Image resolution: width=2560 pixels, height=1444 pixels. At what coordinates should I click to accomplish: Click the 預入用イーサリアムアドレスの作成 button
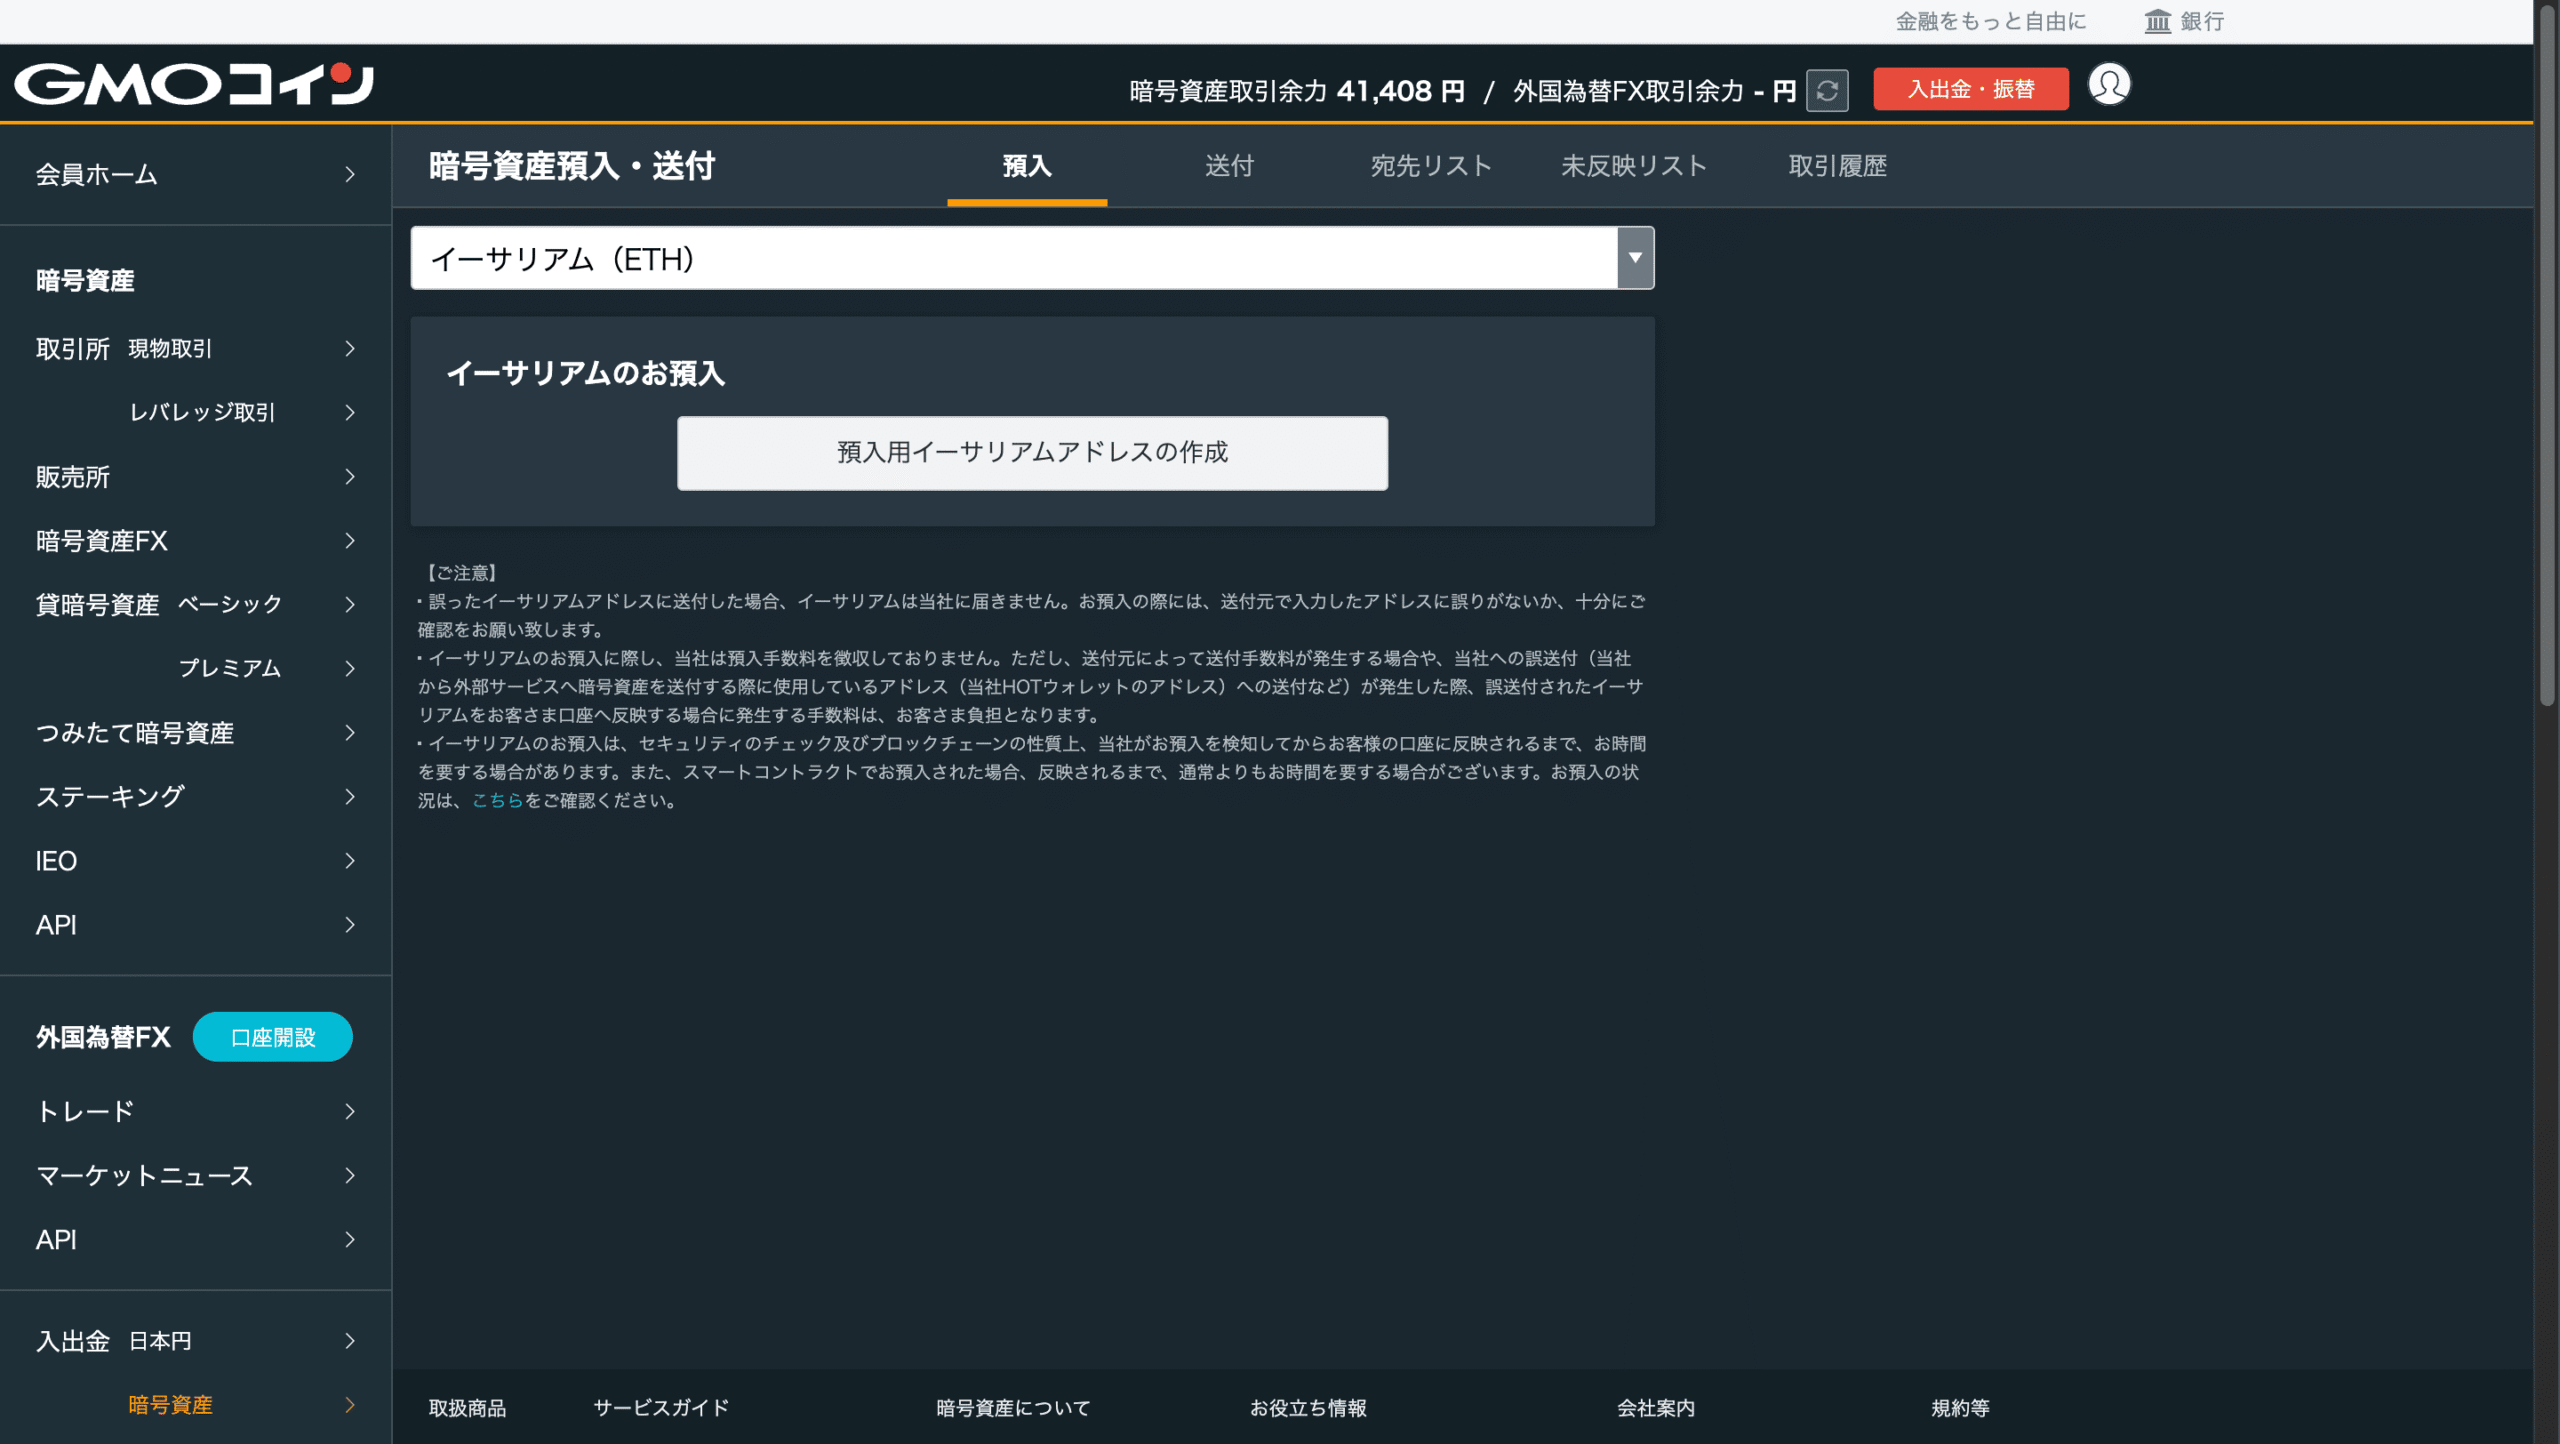(1032, 452)
